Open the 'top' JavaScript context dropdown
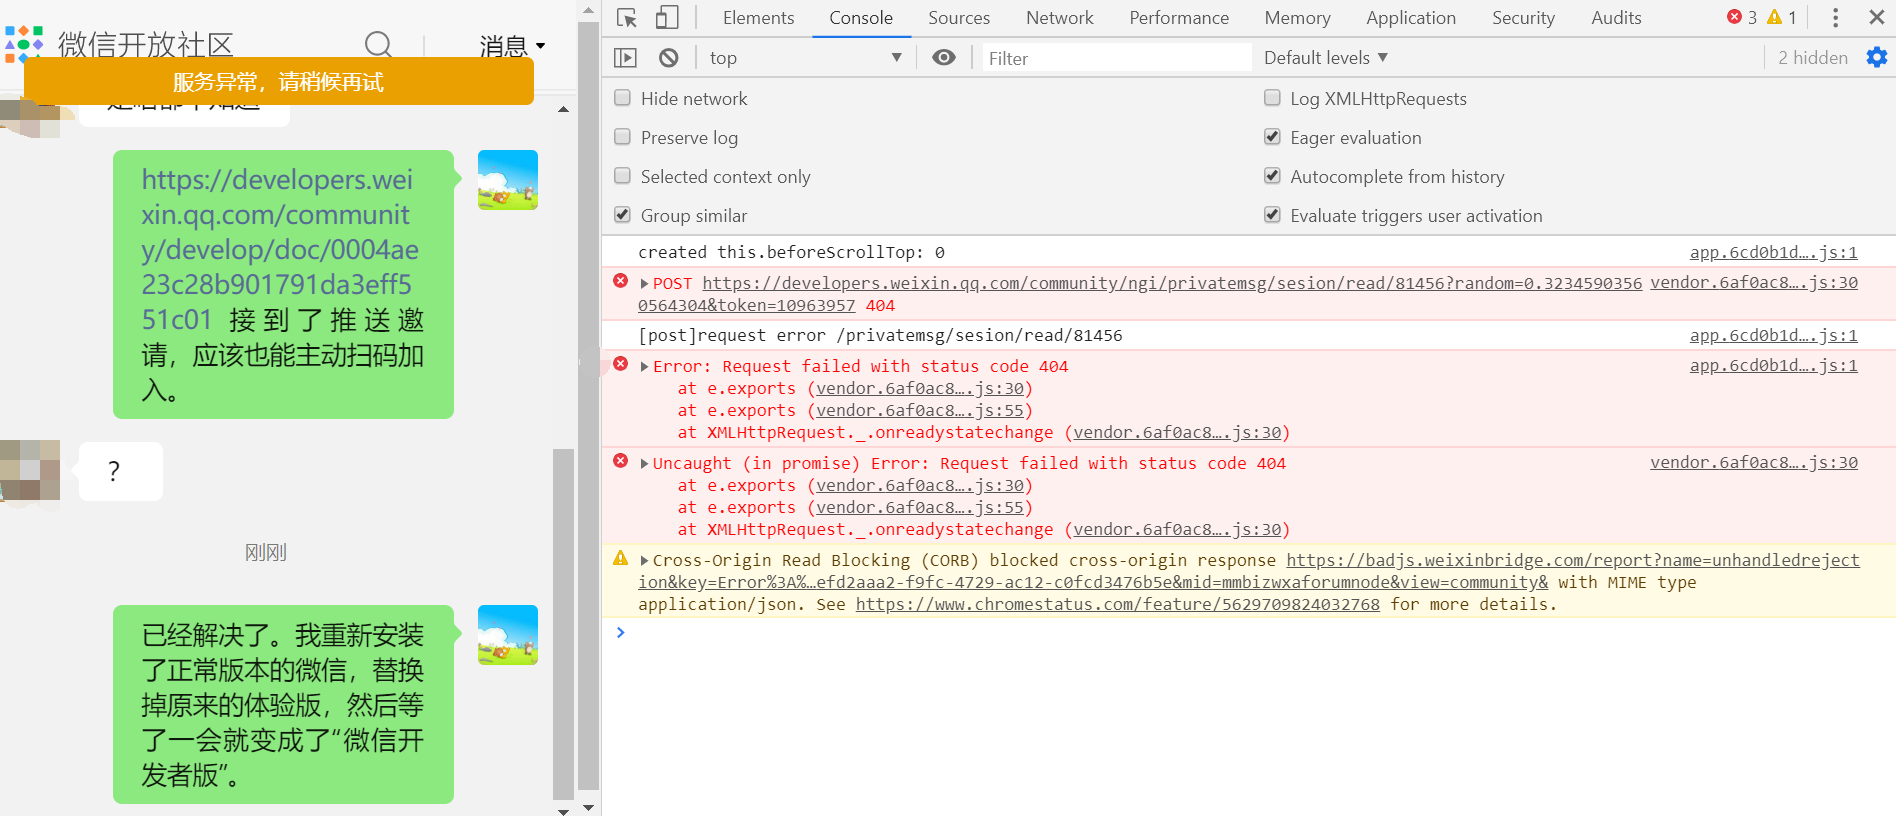Image resolution: width=1896 pixels, height=816 pixels. 805,58
